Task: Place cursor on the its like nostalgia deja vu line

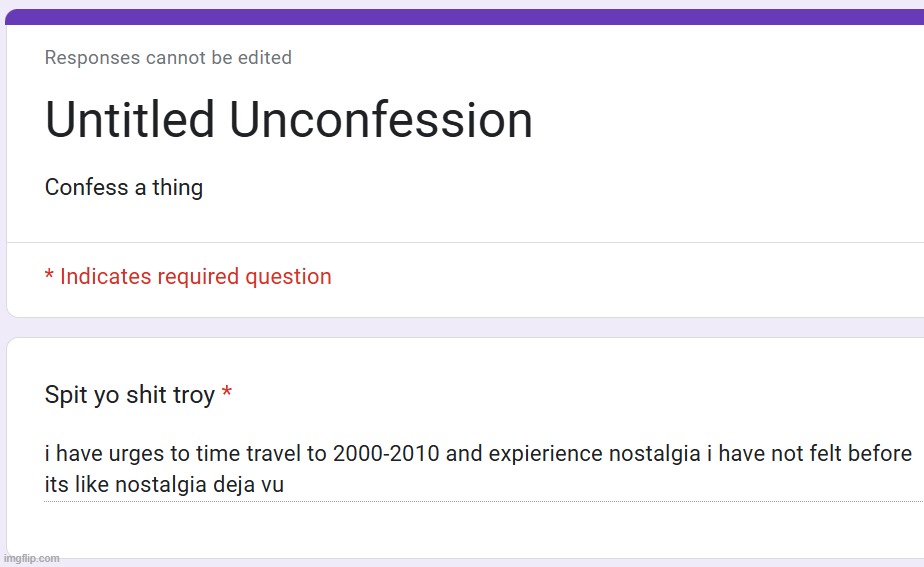Action: tap(164, 484)
